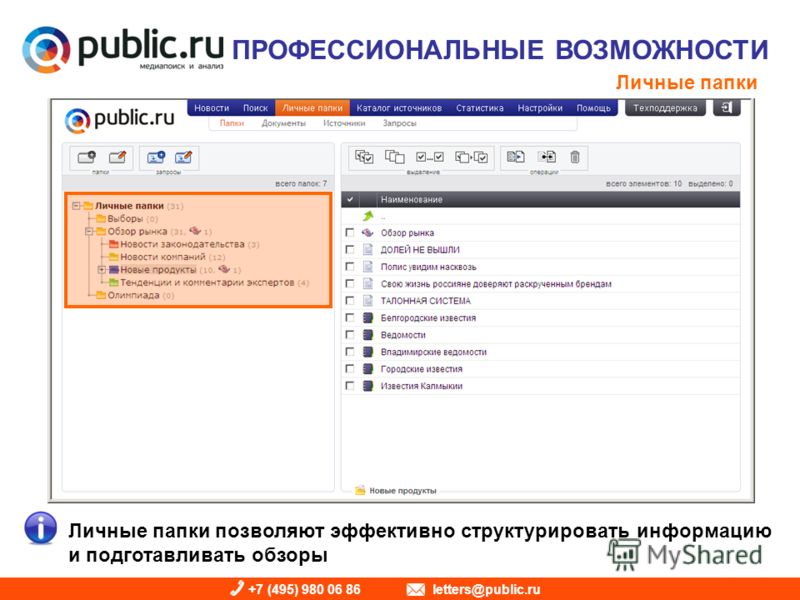This screenshot has width=800, height=600.
Task: Open the Ведомости source link
Action: [403, 335]
